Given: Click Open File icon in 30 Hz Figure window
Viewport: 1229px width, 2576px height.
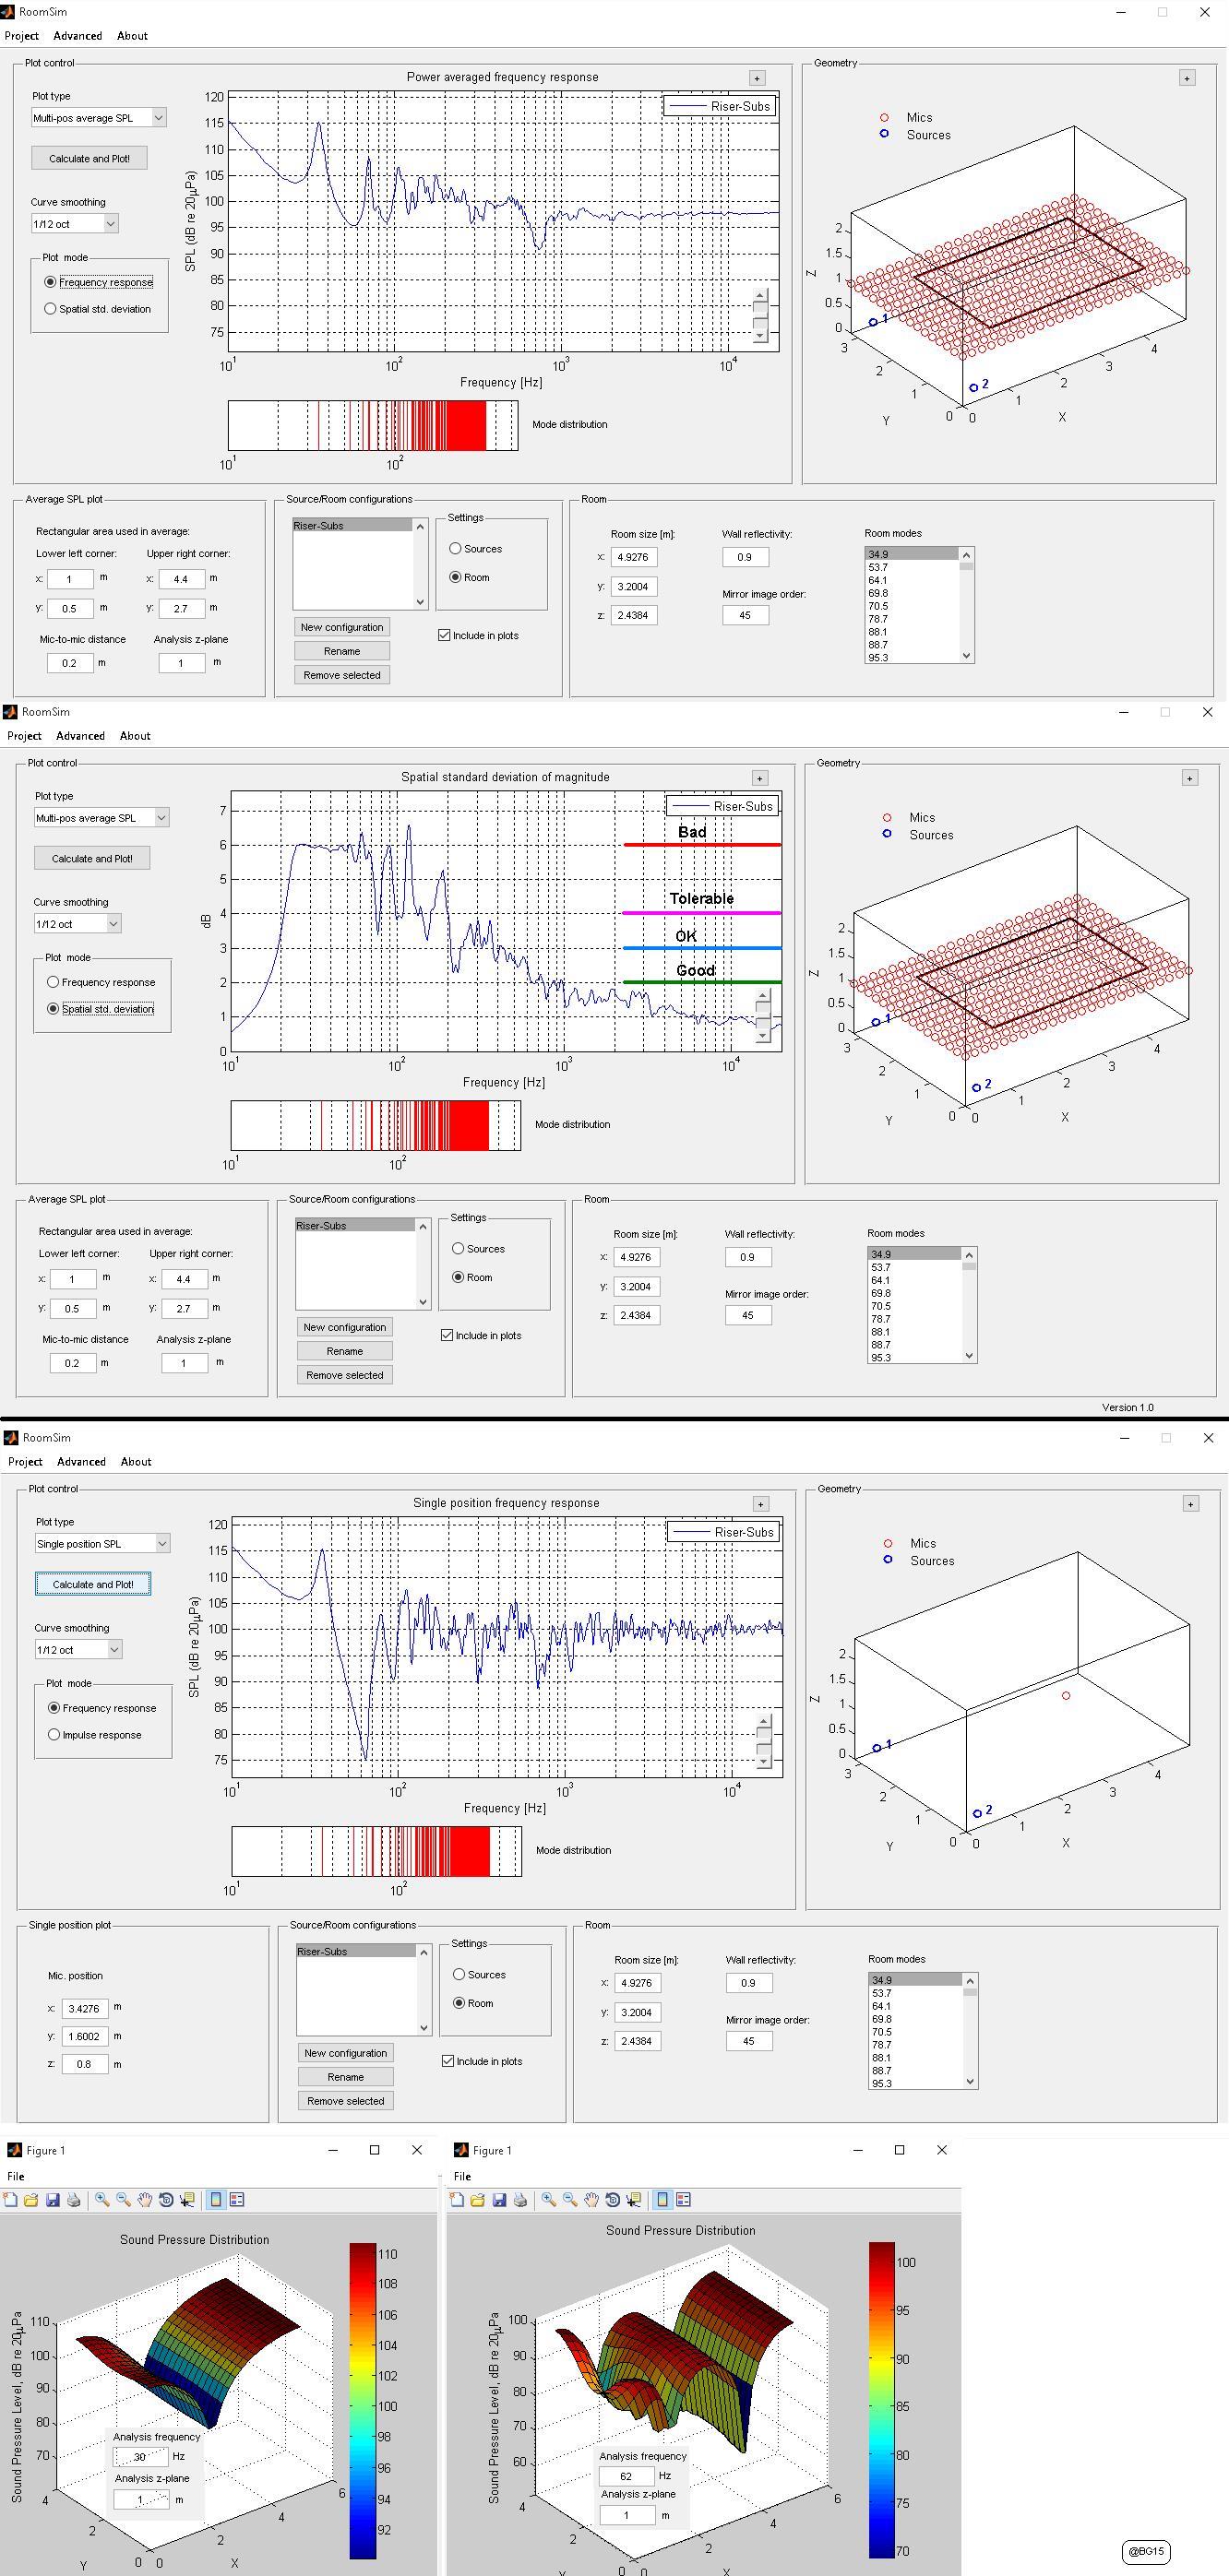Looking at the screenshot, I should pos(31,2199).
